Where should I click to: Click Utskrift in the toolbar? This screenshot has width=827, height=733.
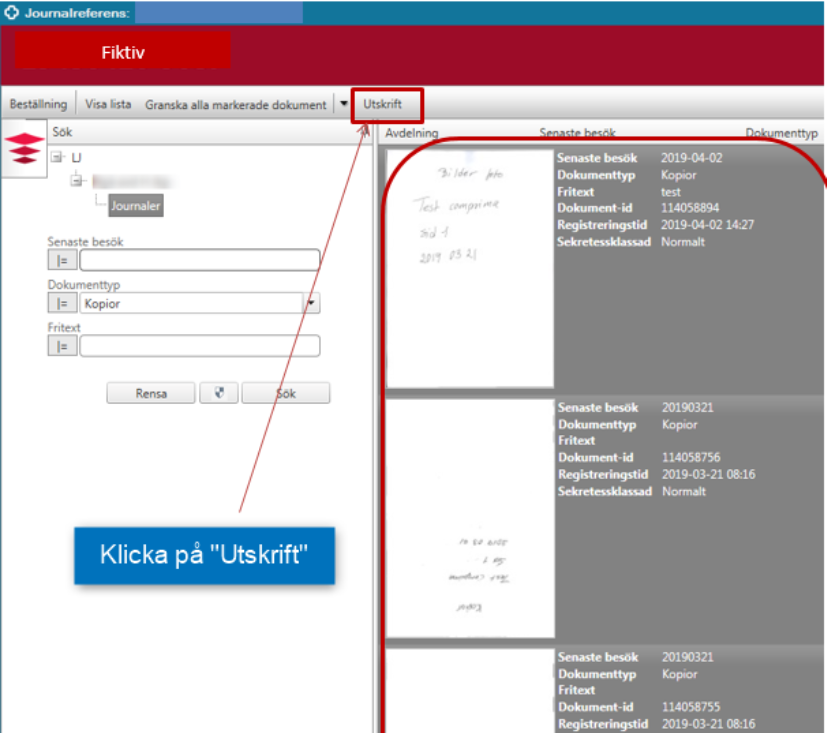point(383,104)
